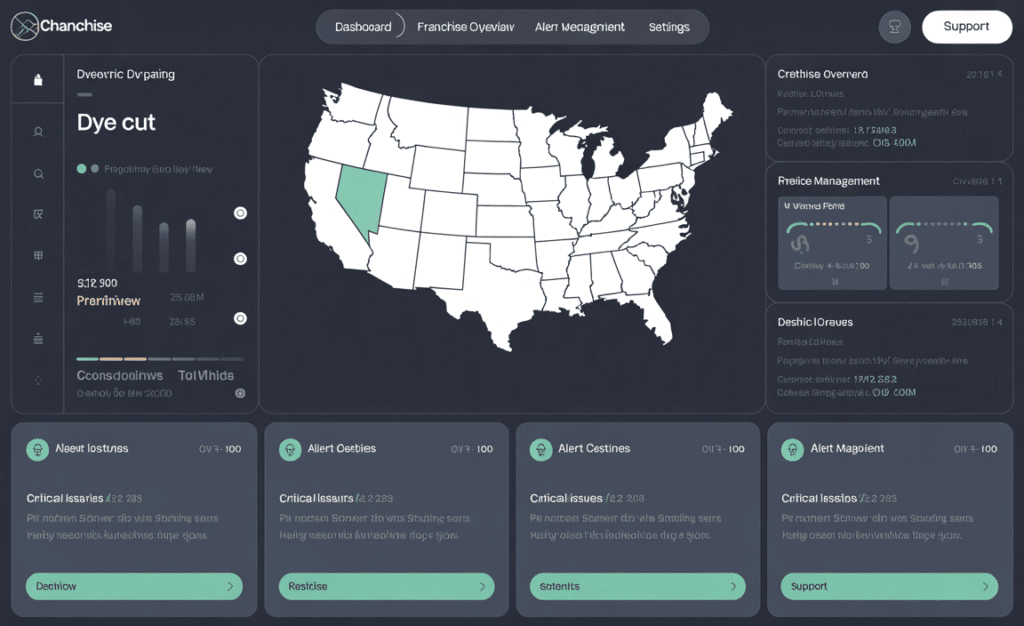The height and width of the screenshot is (626, 1024).
Task: Click the Support button in the top bar
Action: click(x=966, y=27)
